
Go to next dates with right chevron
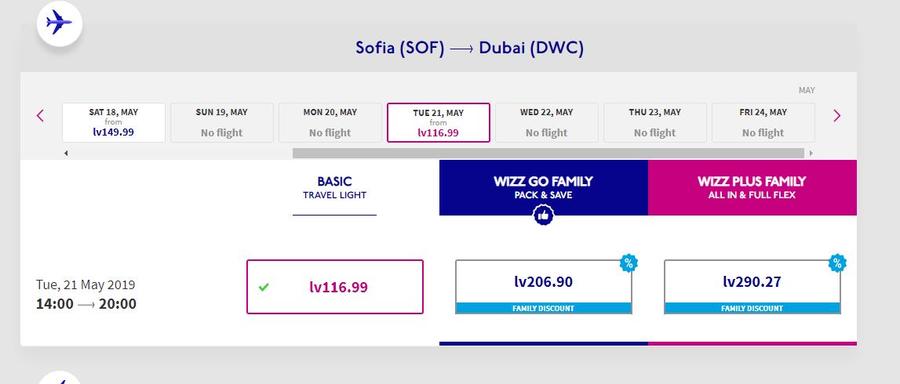(x=836, y=116)
